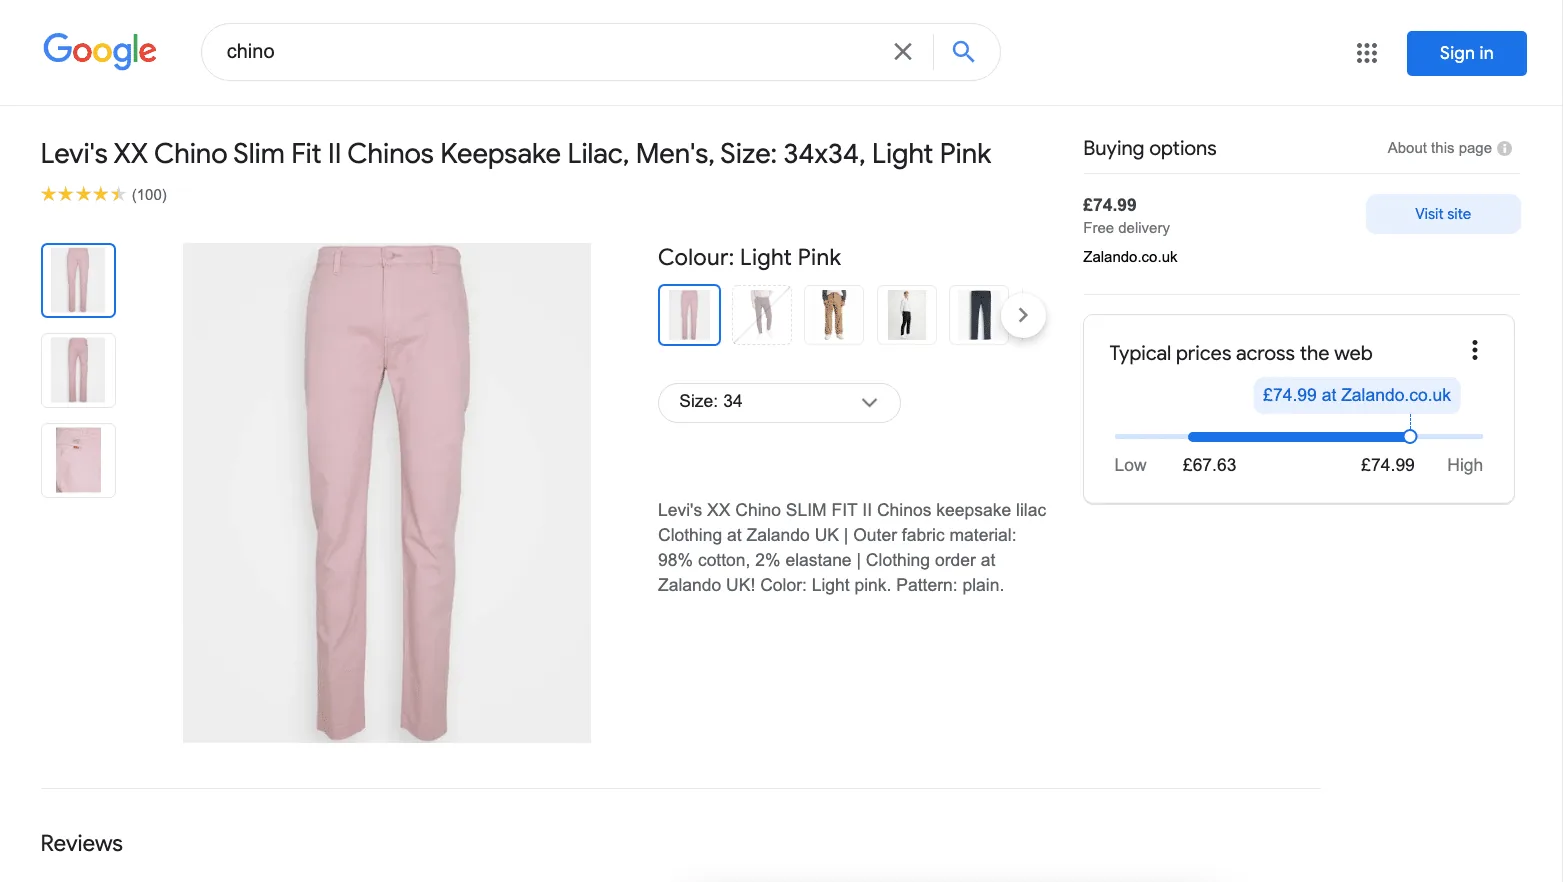Open the Size: 34 dropdown
Image resolution: width=1563 pixels, height=882 pixels.
[x=778, y=402]
